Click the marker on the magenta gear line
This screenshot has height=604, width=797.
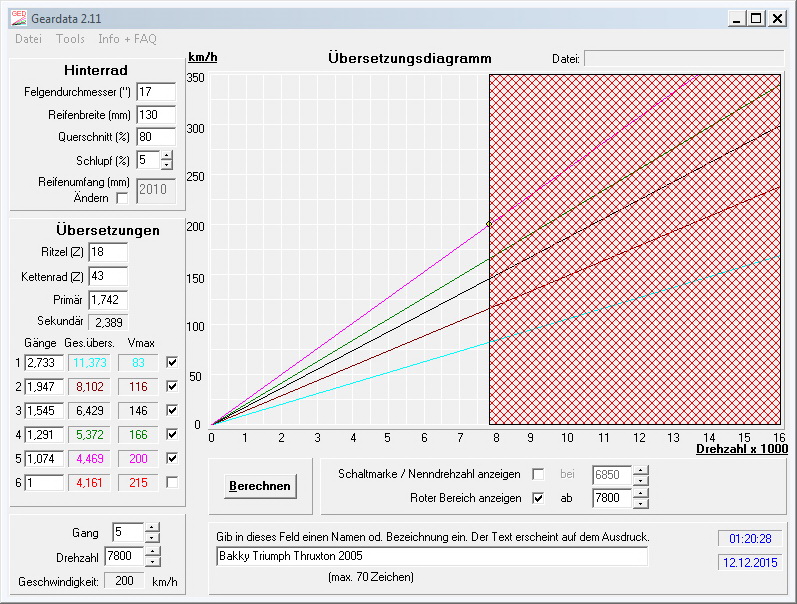tap(489, 223)
